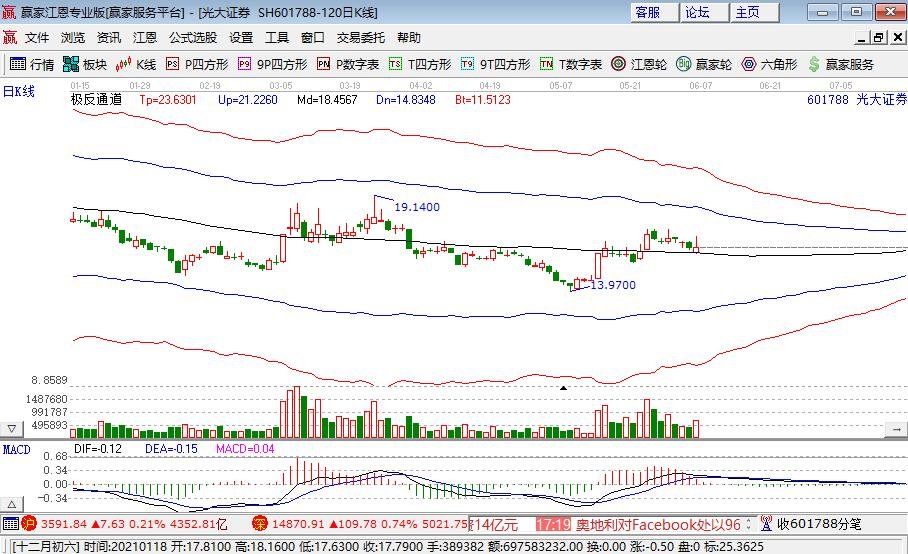Open the 帮助 menu
This screenshot has height=554, width=908.
(x=409, y=38)
